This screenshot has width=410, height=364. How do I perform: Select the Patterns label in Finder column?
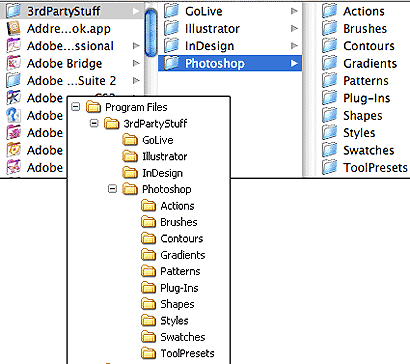click(x=366, y=81)
